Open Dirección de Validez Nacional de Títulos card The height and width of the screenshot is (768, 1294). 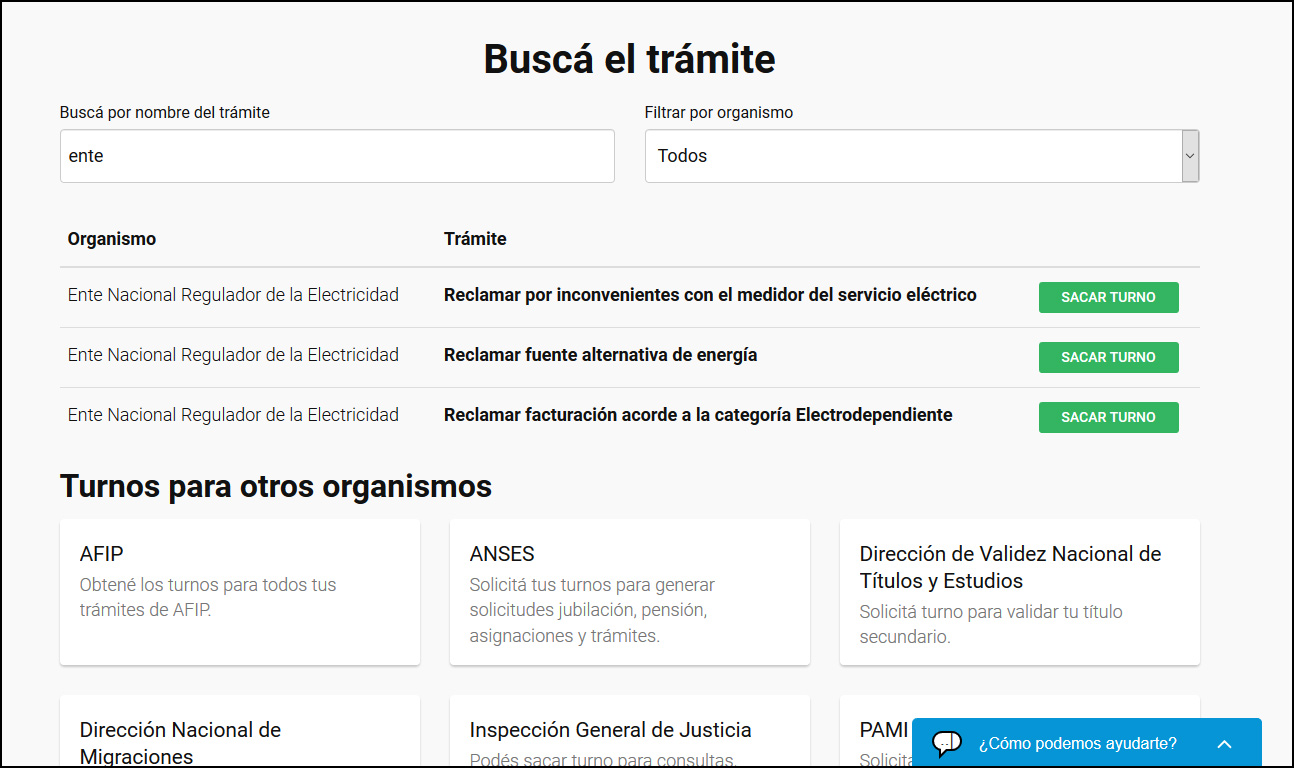tap(1019, 592)
